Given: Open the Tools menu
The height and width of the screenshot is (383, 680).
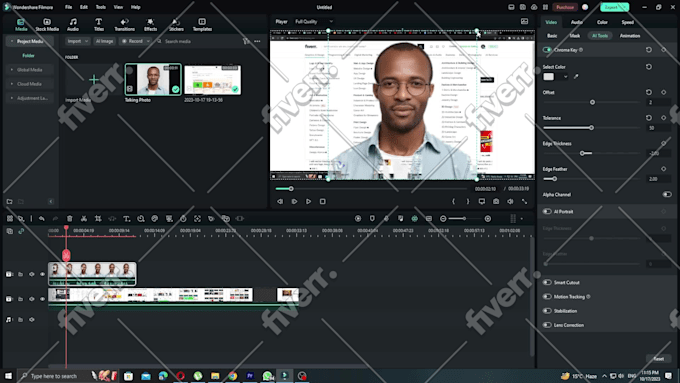Looking at the screenshot, I should (x=101, y=7).
